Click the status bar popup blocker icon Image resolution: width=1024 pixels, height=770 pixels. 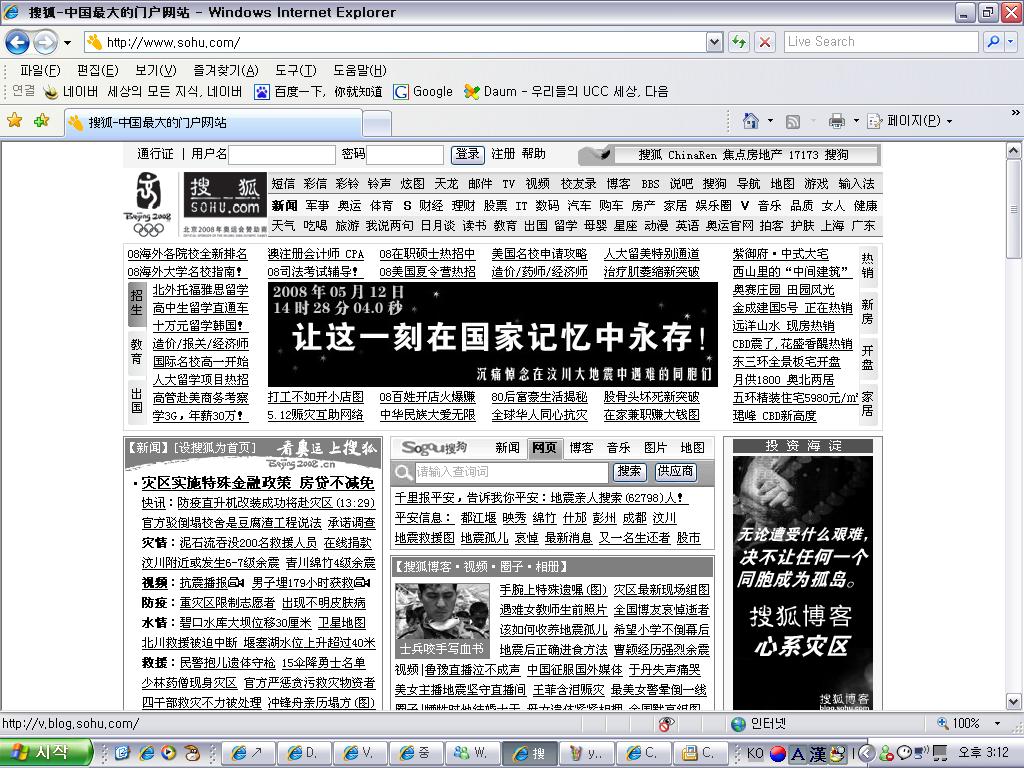(666, 724)
